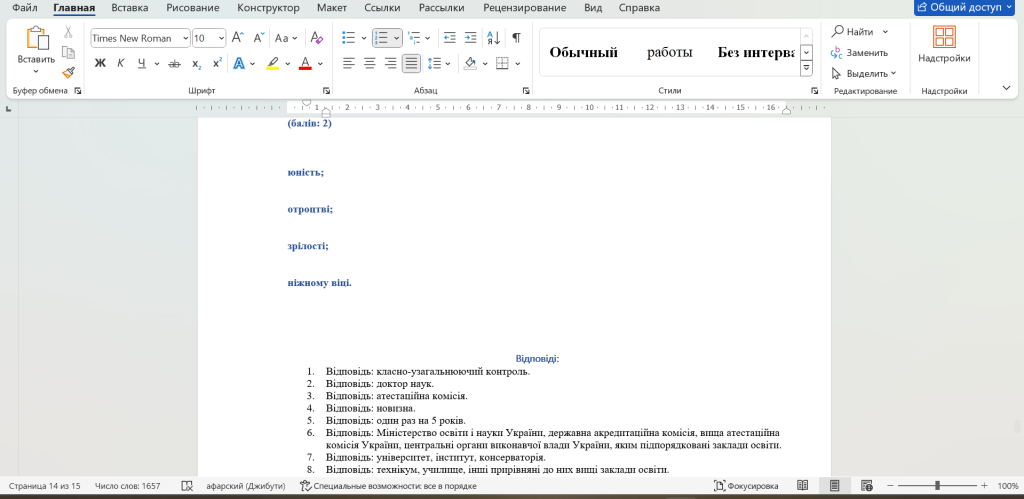The image size is (1024, 499).
Task: Toggle bold Ж formatting
Action: [x=100, y=64]
